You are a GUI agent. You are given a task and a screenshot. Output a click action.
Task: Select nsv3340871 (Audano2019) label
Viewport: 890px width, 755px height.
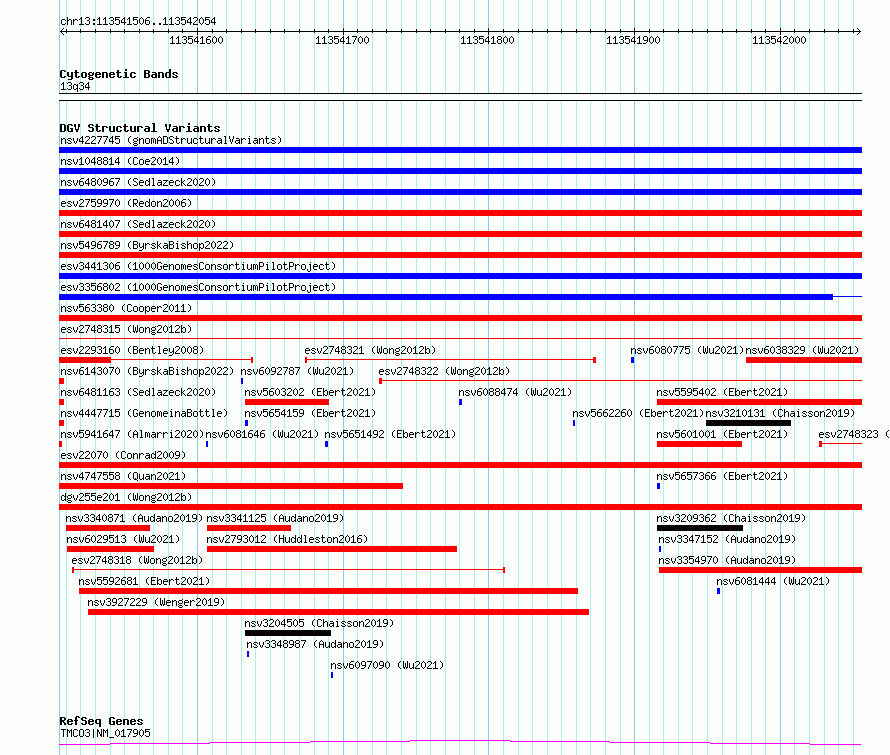click(134, 518)
